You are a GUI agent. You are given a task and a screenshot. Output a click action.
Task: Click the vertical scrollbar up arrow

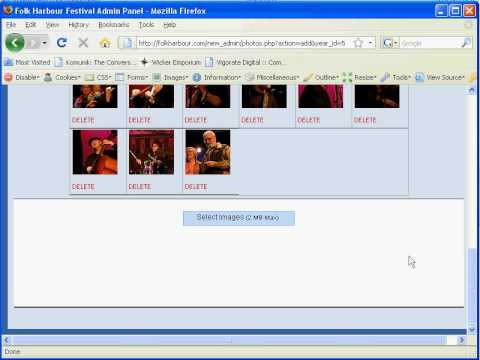(472, 90)
